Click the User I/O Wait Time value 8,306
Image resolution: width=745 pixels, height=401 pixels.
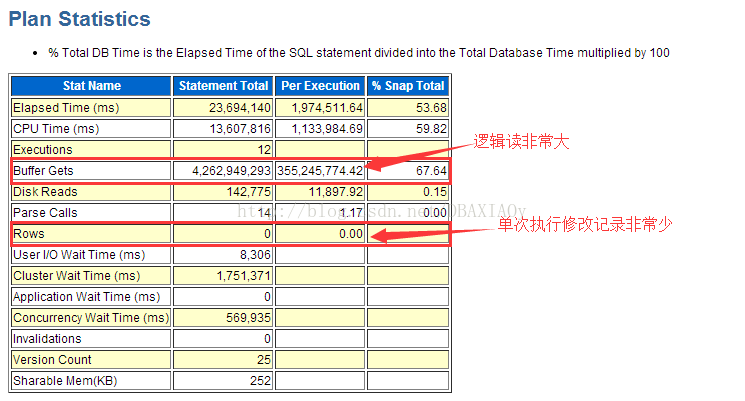(256, 255)
